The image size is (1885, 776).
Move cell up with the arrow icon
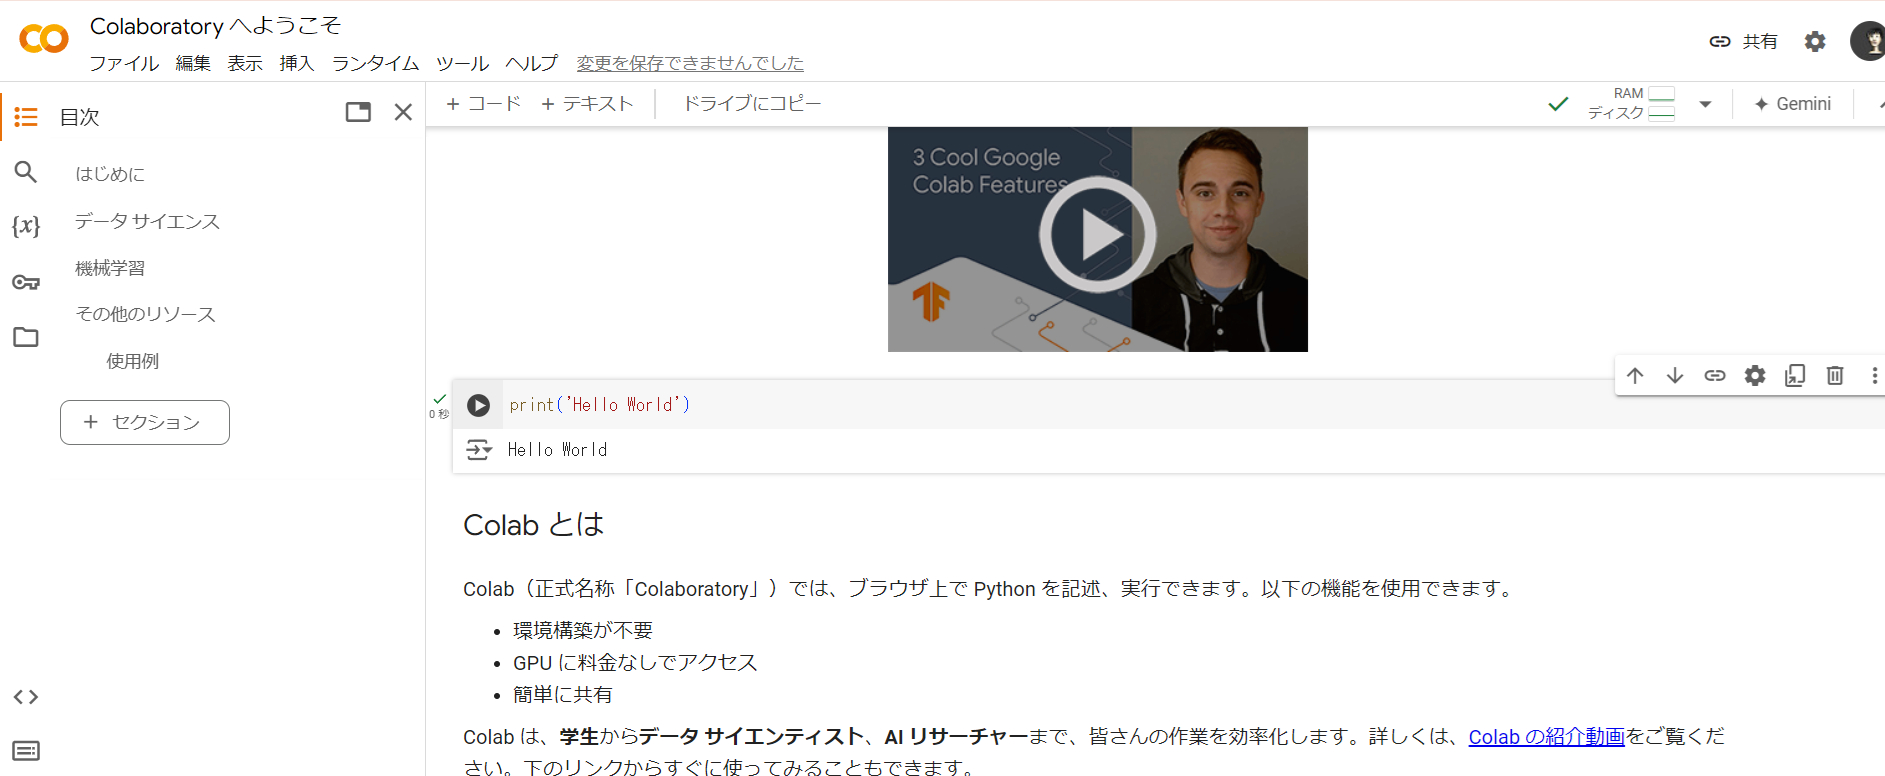pos(1635,376)
